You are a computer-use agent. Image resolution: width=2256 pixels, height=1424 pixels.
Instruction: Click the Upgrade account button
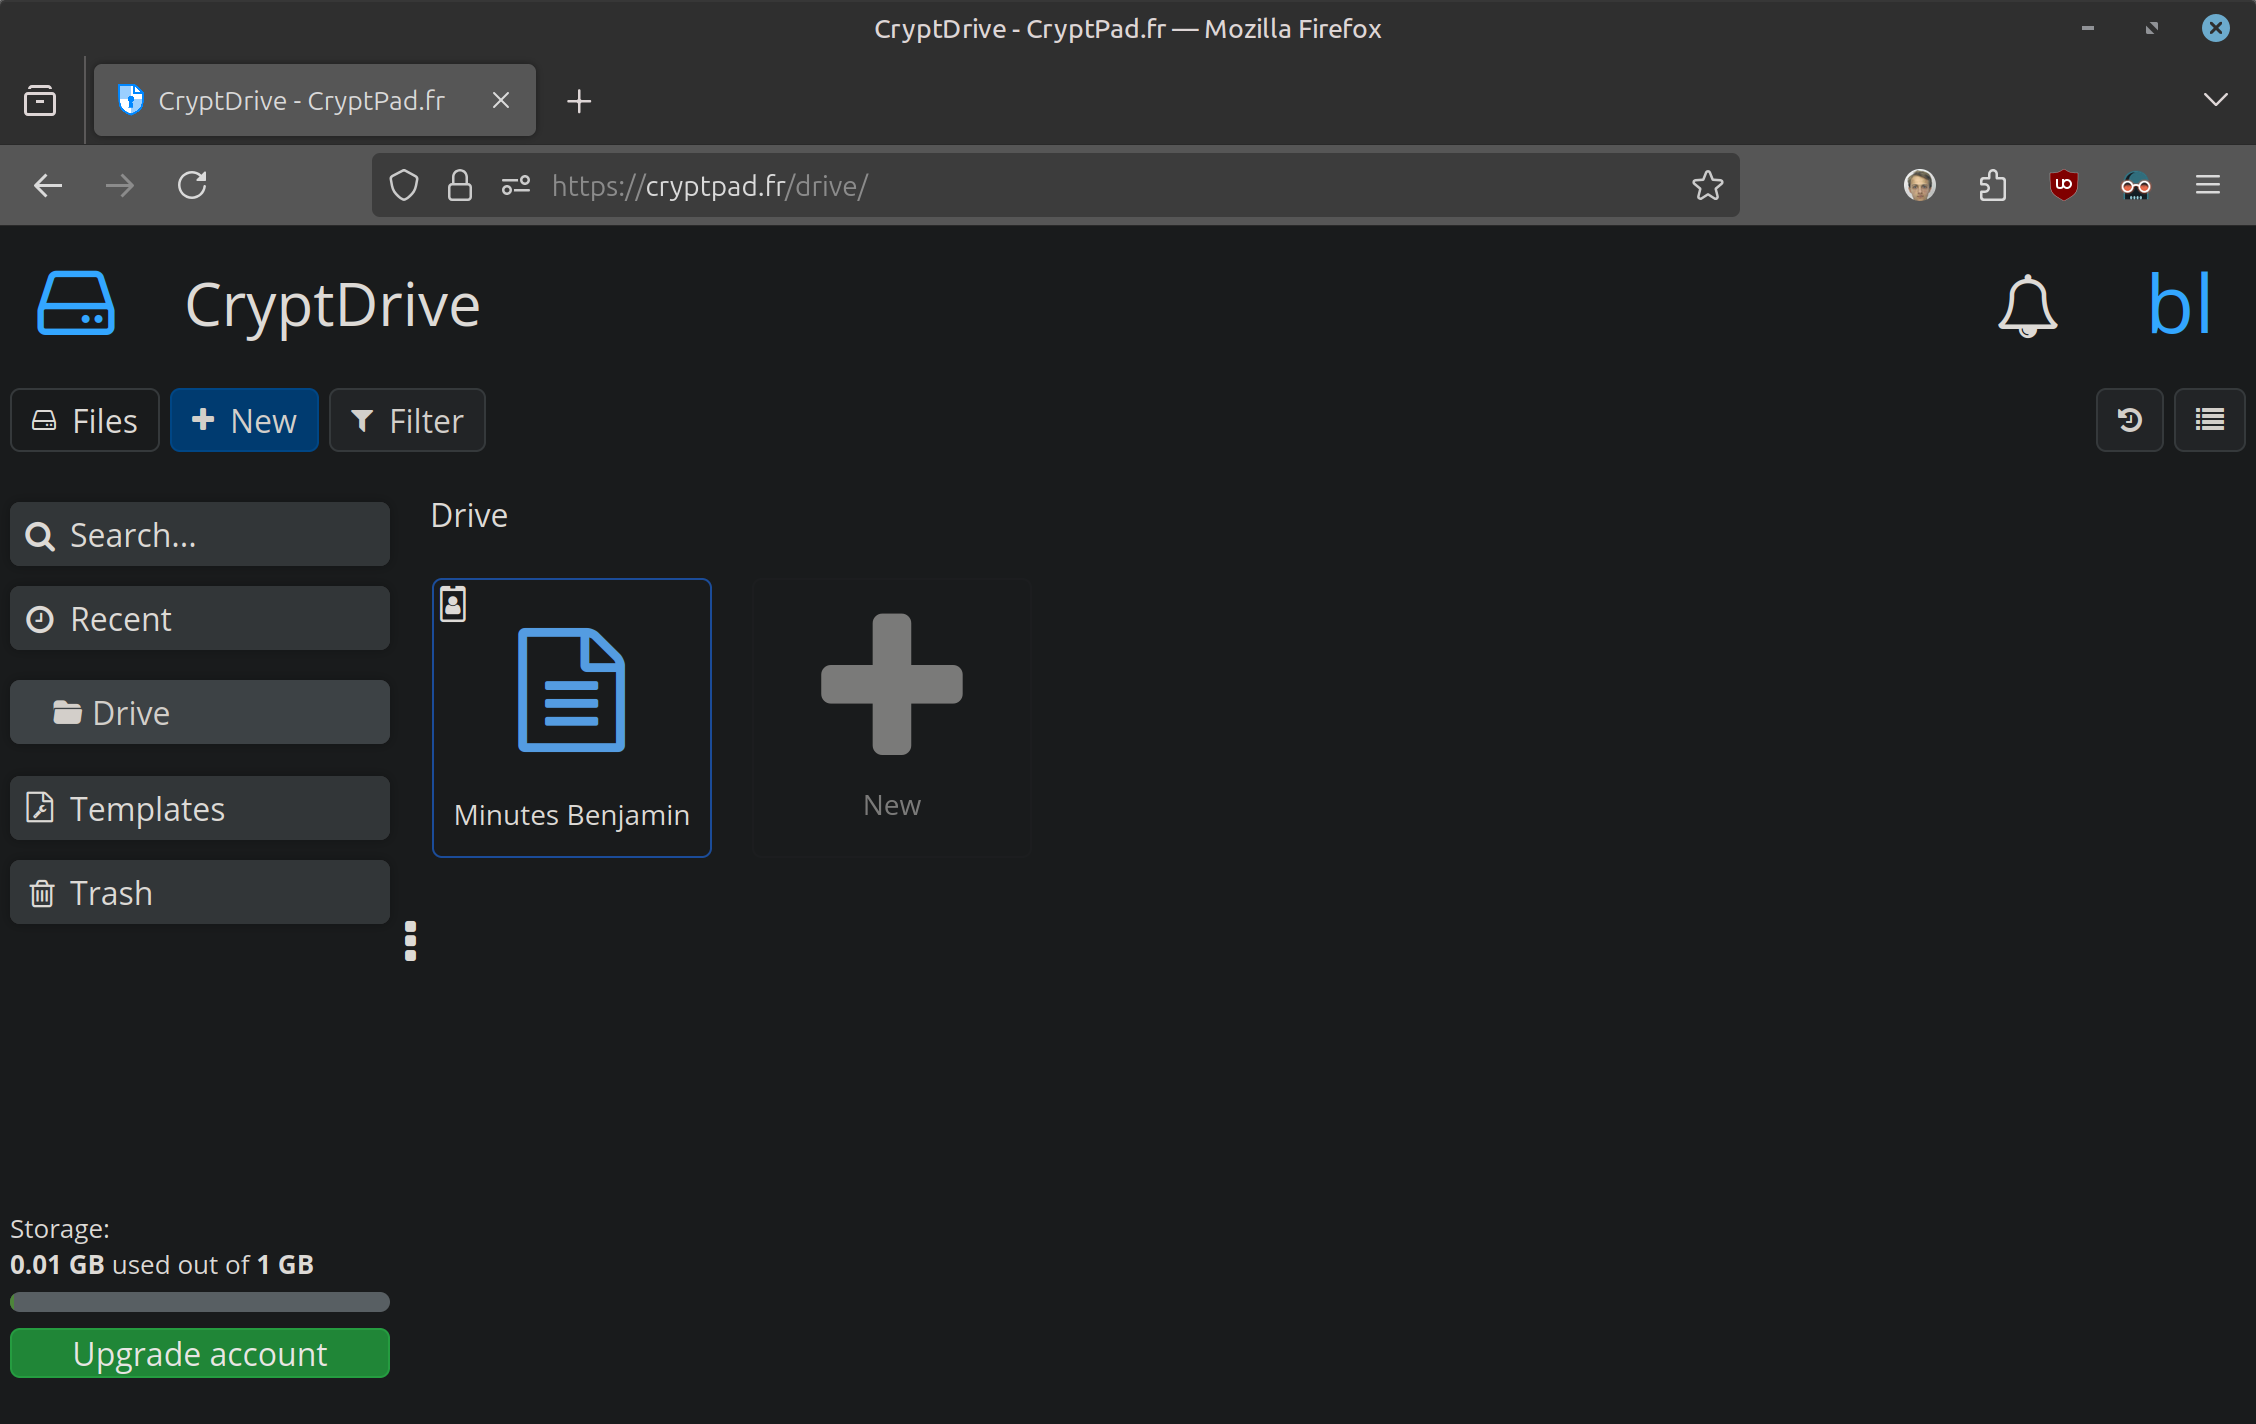pos(200,1353)
